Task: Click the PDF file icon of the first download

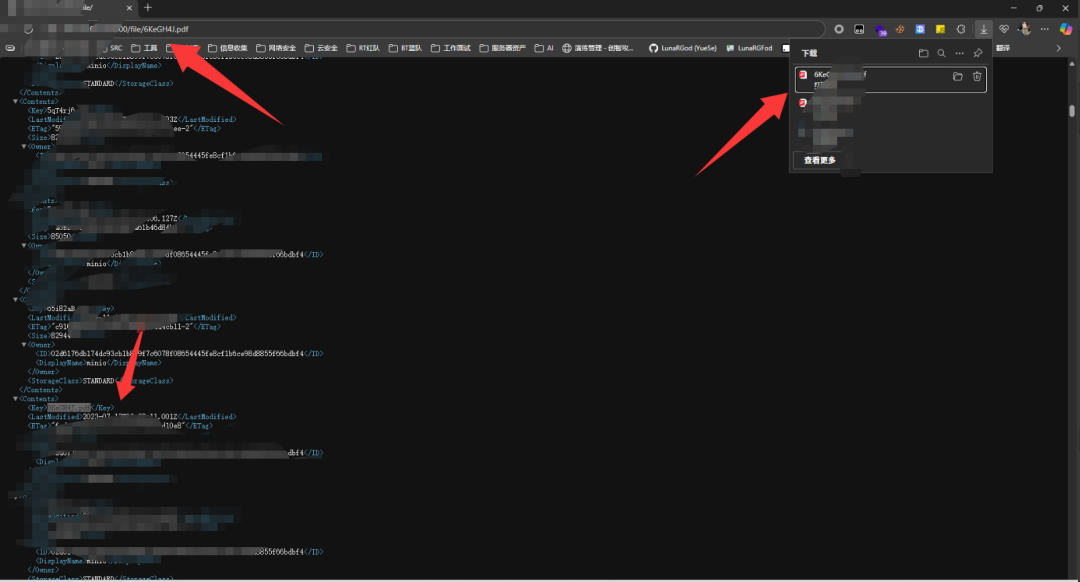Action: [803, 75]
